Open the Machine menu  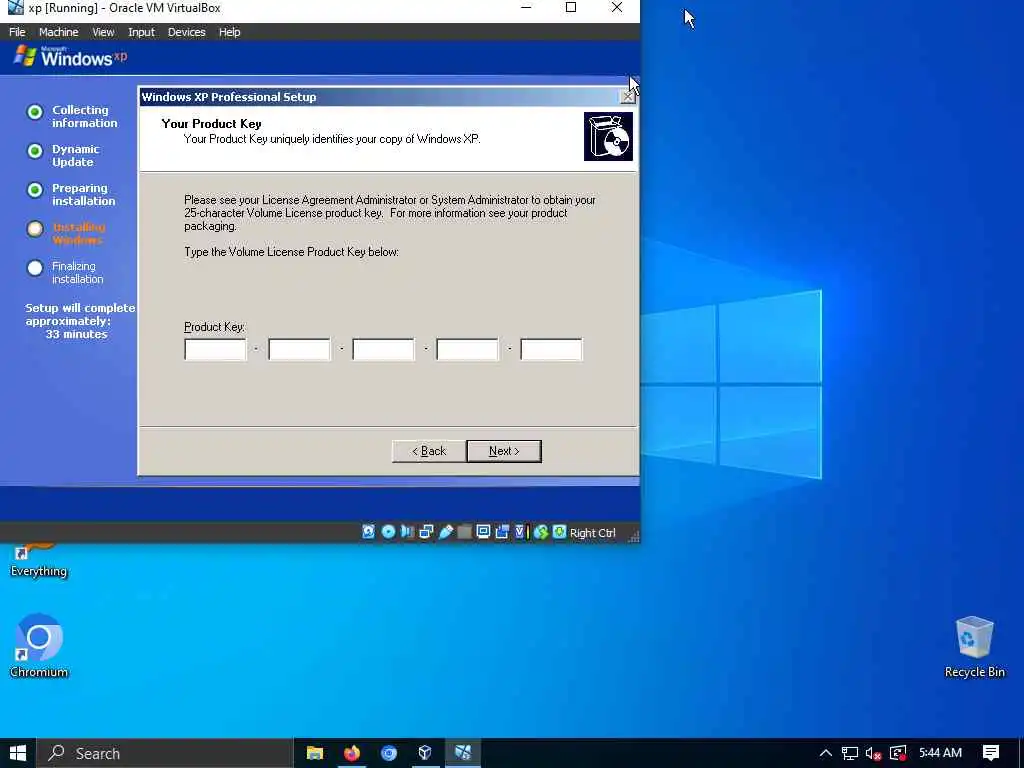tap(58, 32)
